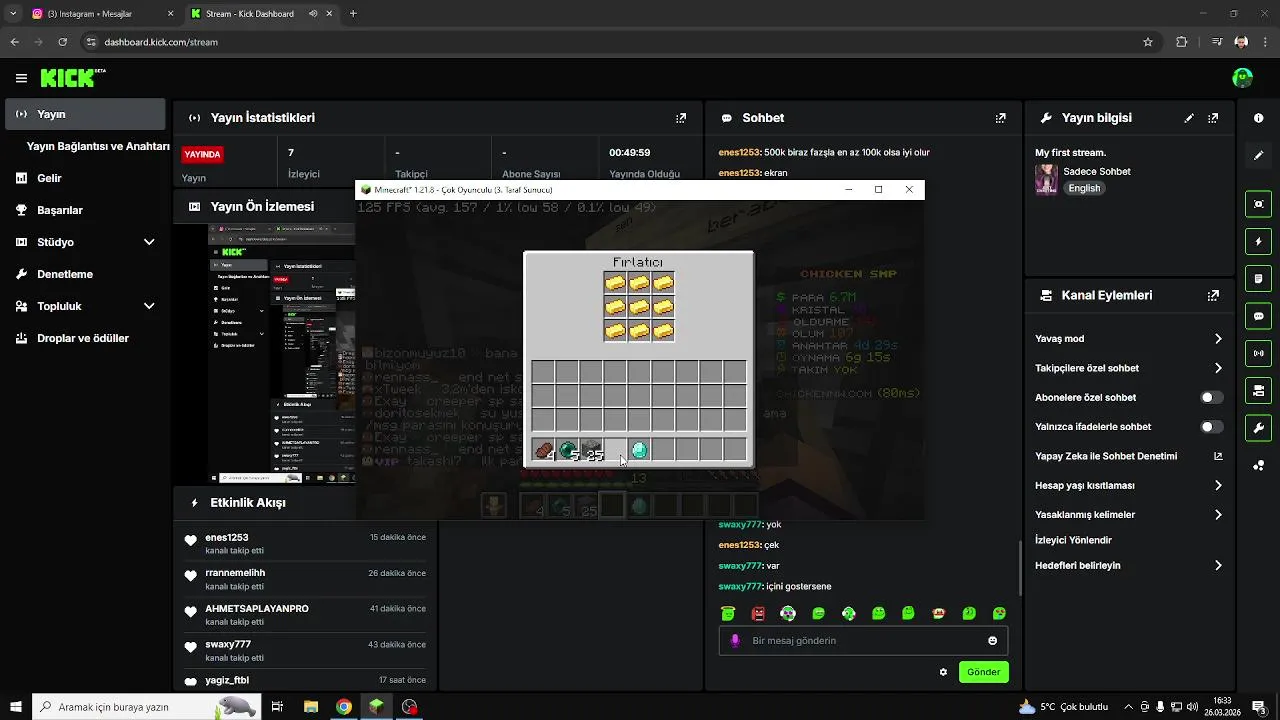1280x720 pixels.
Task: Insert the halo-wearing green emote
Action: [x=728, y=613]
